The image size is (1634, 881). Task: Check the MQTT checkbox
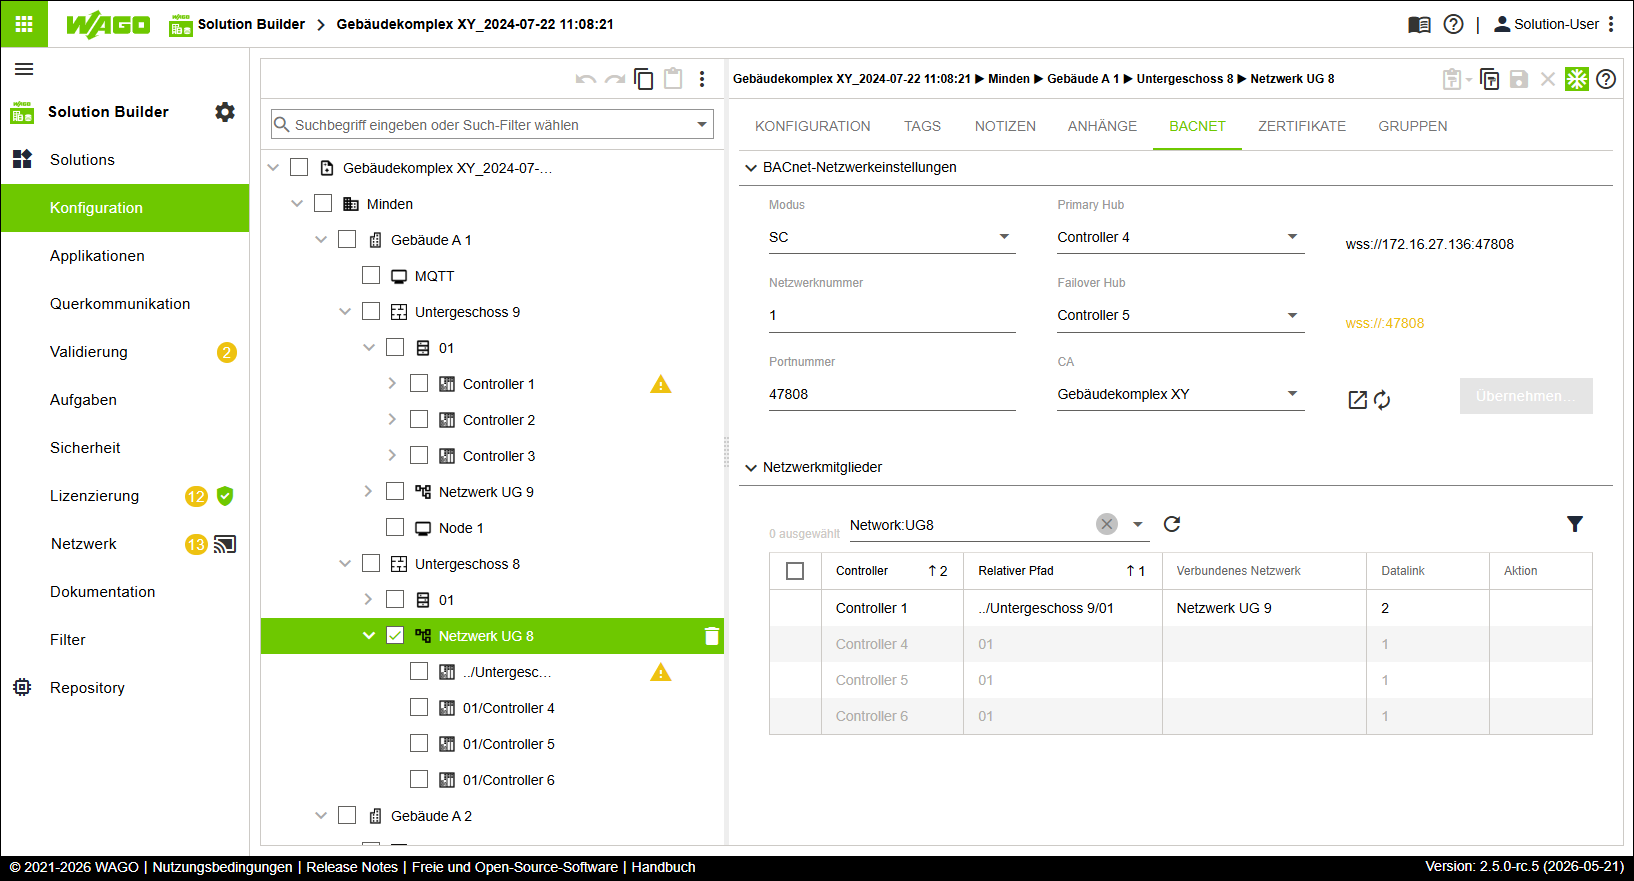[x=371, y=275]
